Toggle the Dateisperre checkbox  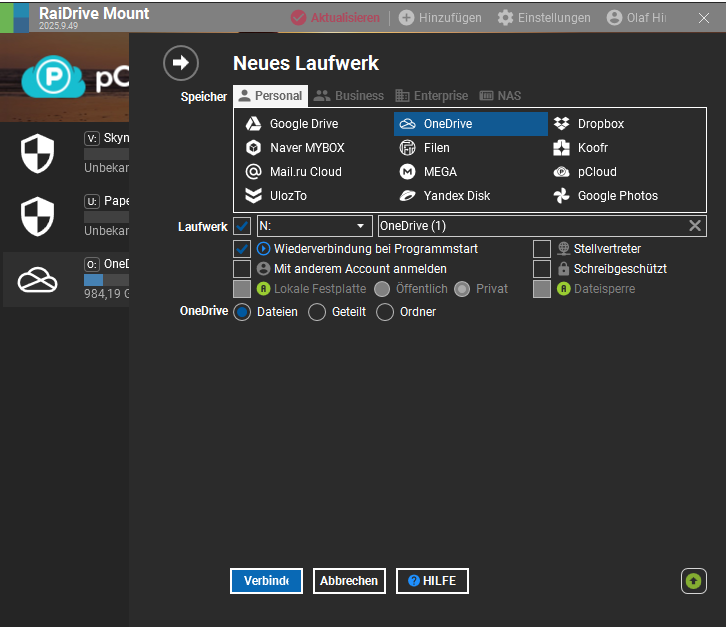coord(542,289)
